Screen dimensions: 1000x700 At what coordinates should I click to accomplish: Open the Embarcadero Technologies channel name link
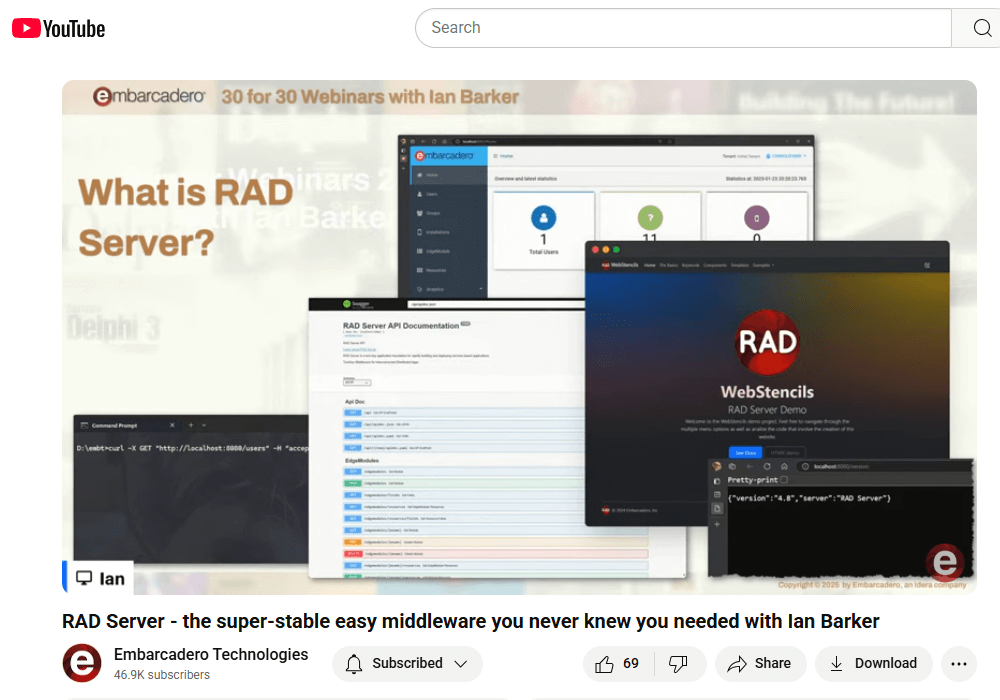click(x=210, y=654)
